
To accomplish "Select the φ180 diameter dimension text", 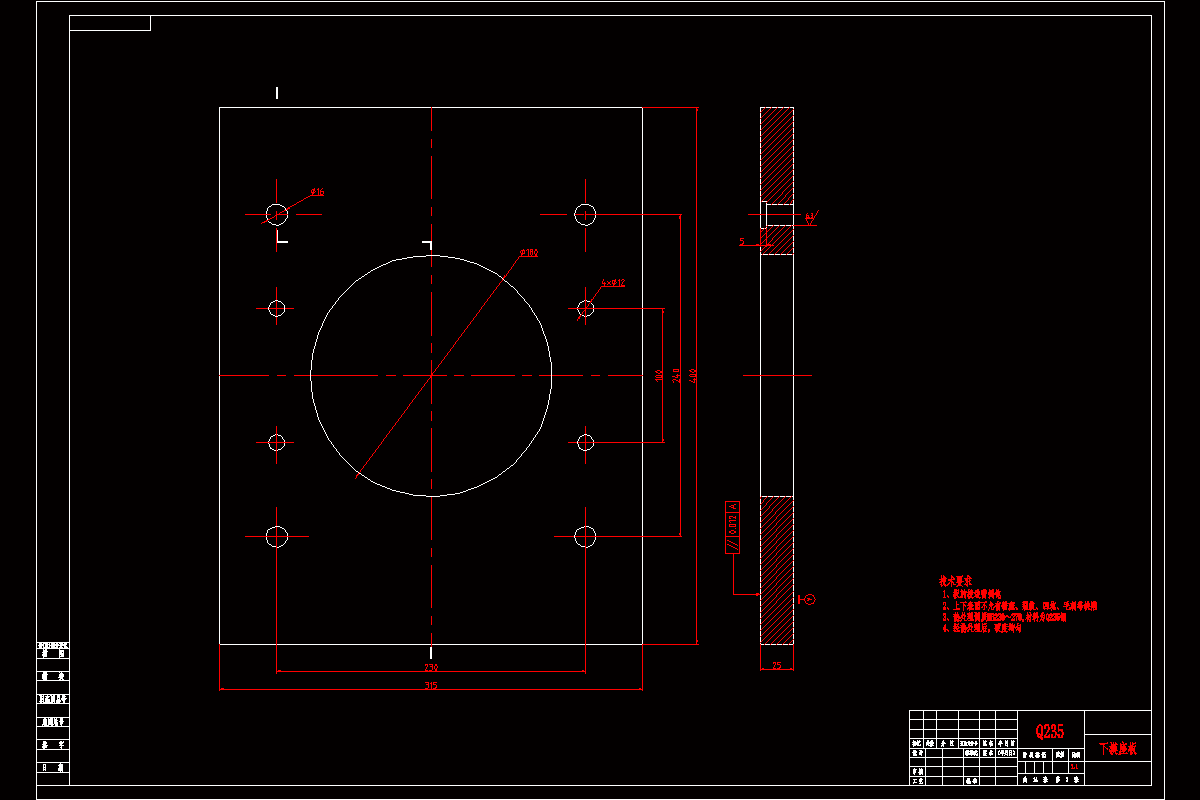I will coord(529,253).
